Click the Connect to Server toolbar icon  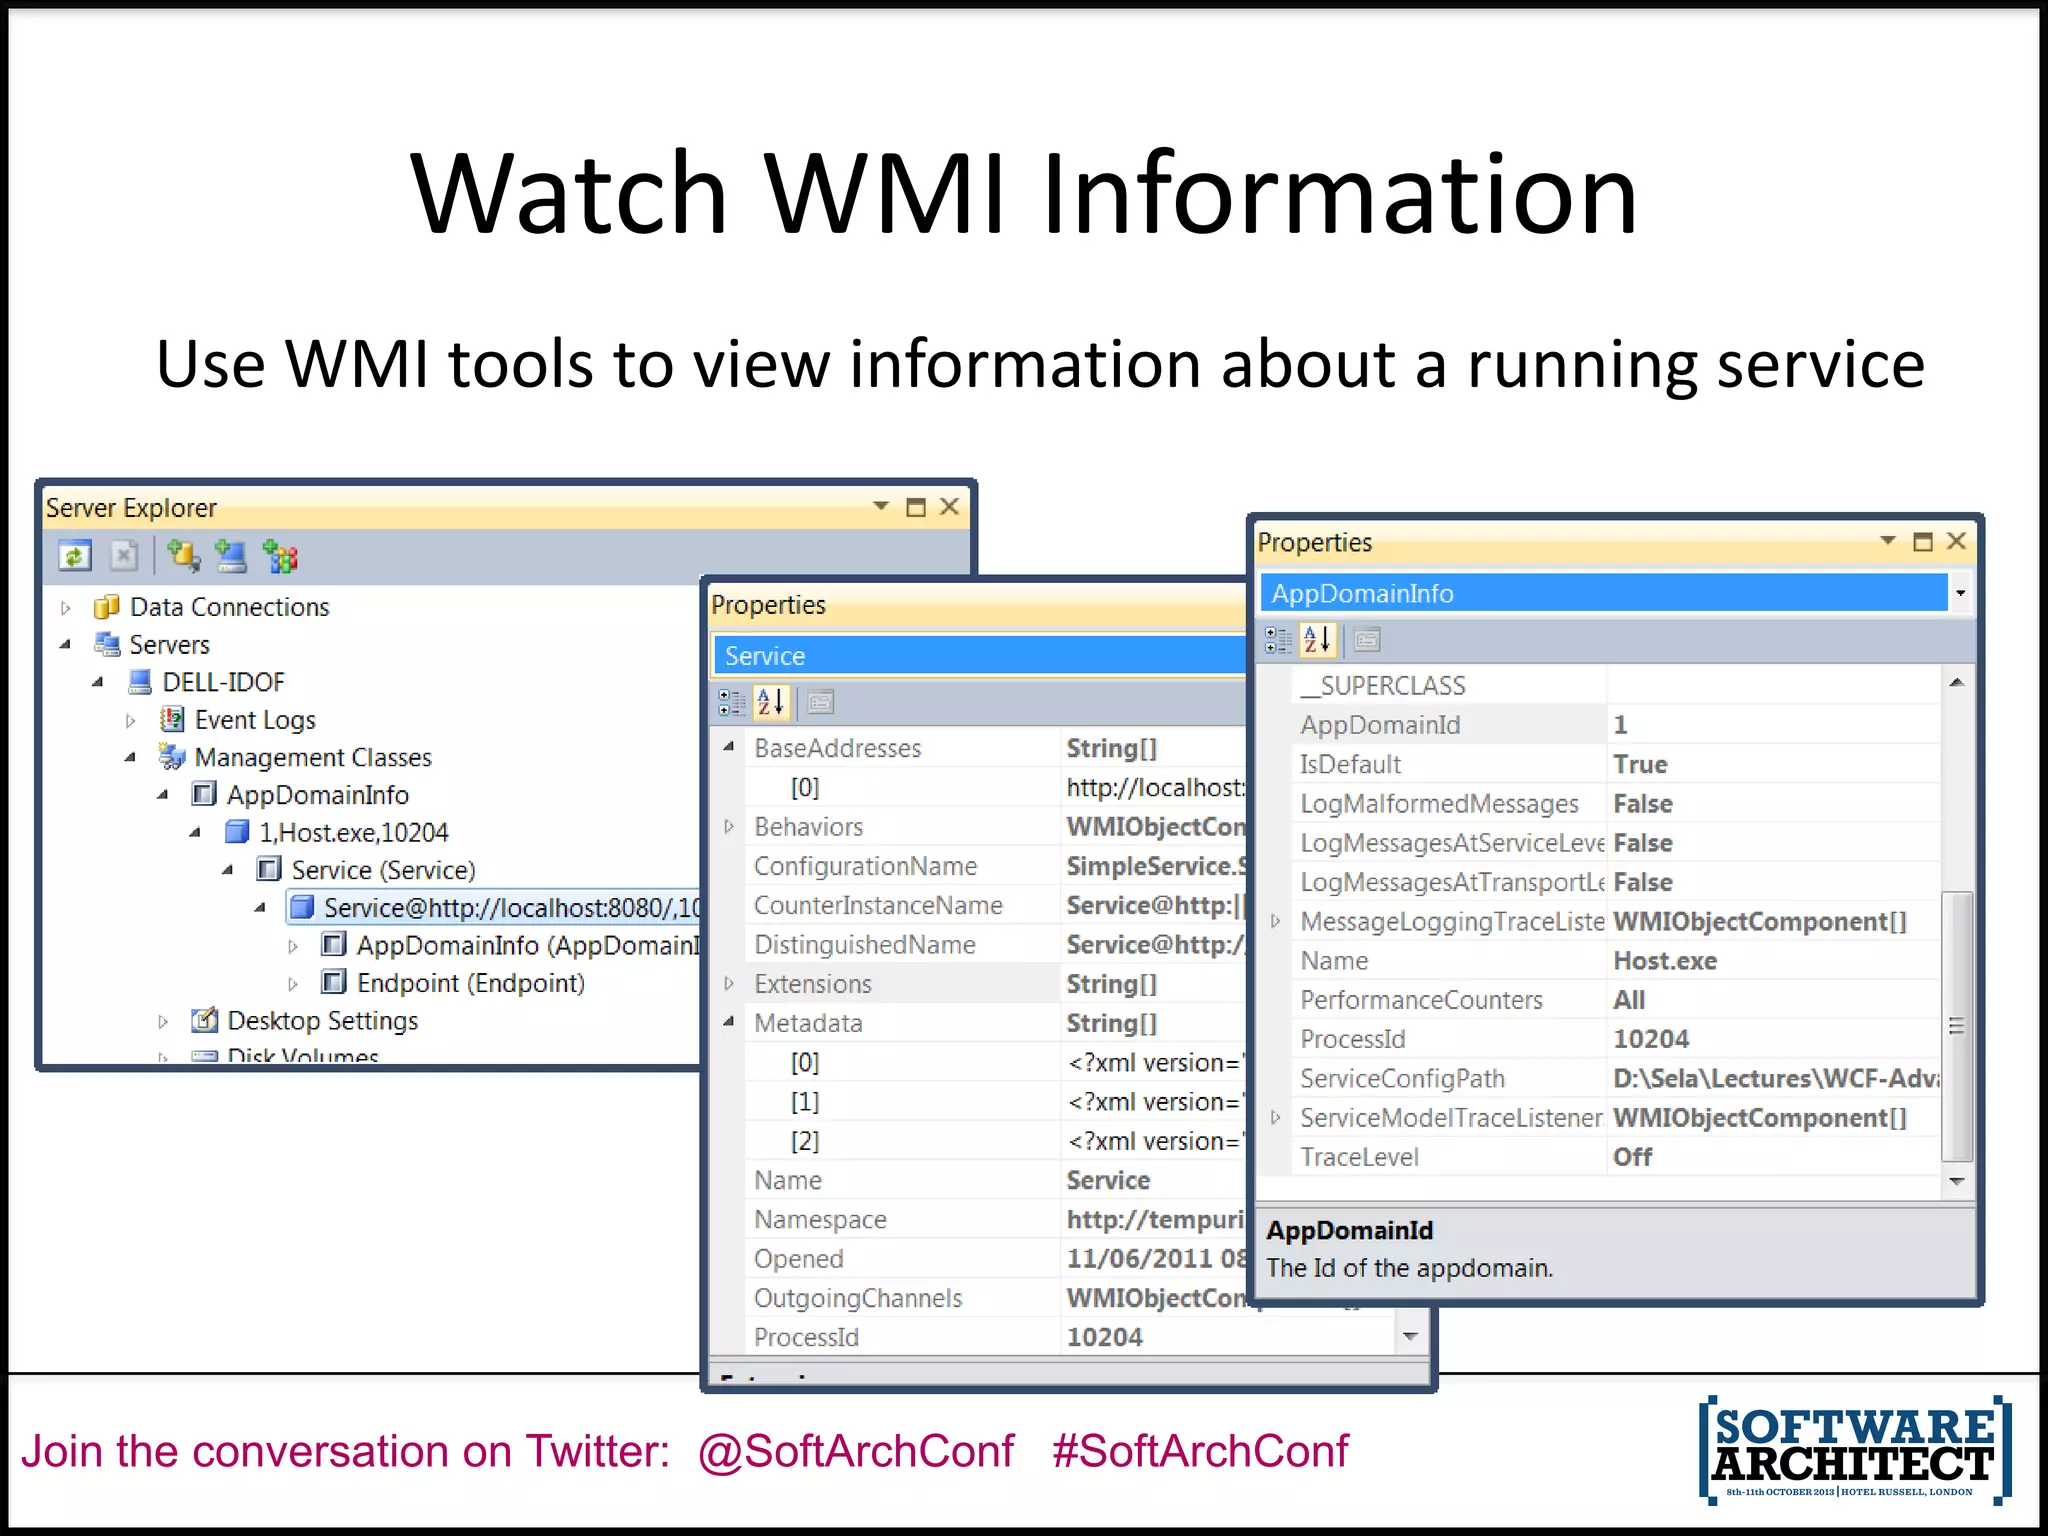231,555
